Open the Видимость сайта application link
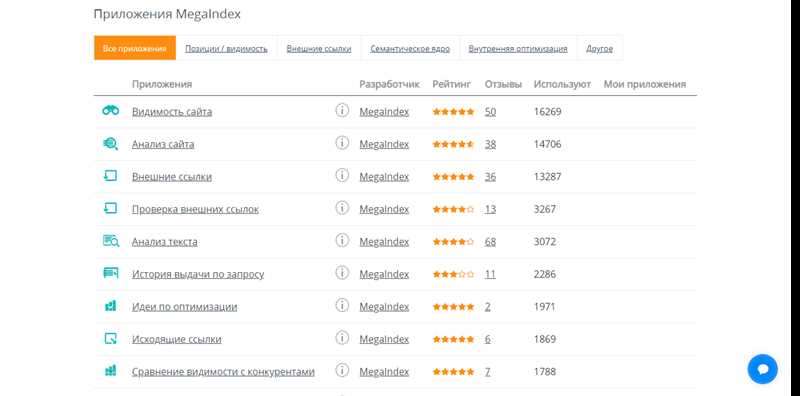The width and height of the screenshot is (800, 396). (172, 112)
